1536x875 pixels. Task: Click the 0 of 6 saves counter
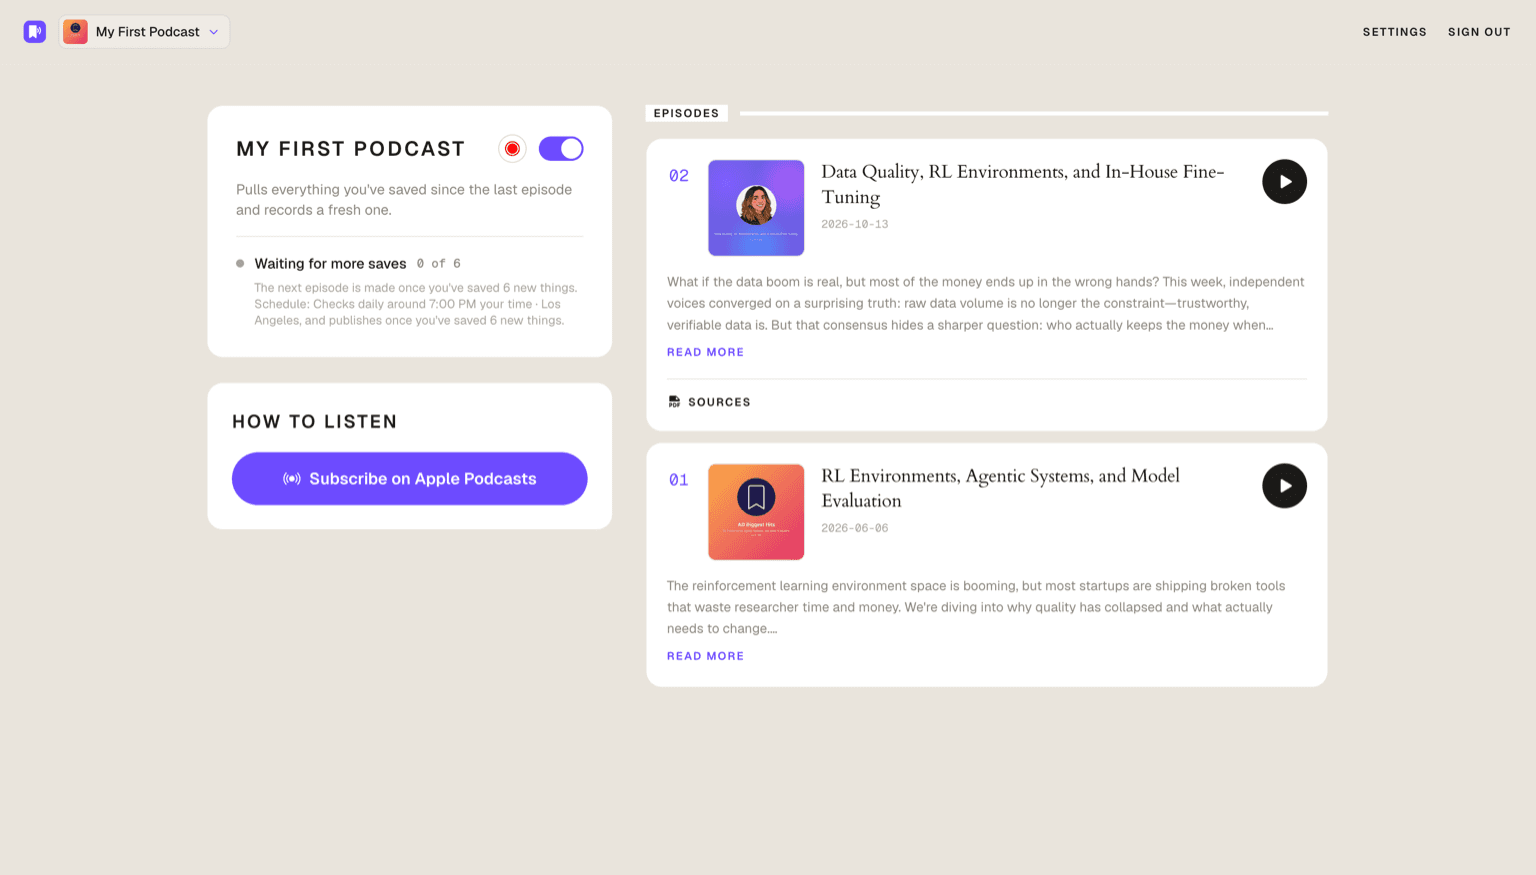coord(439,264)
